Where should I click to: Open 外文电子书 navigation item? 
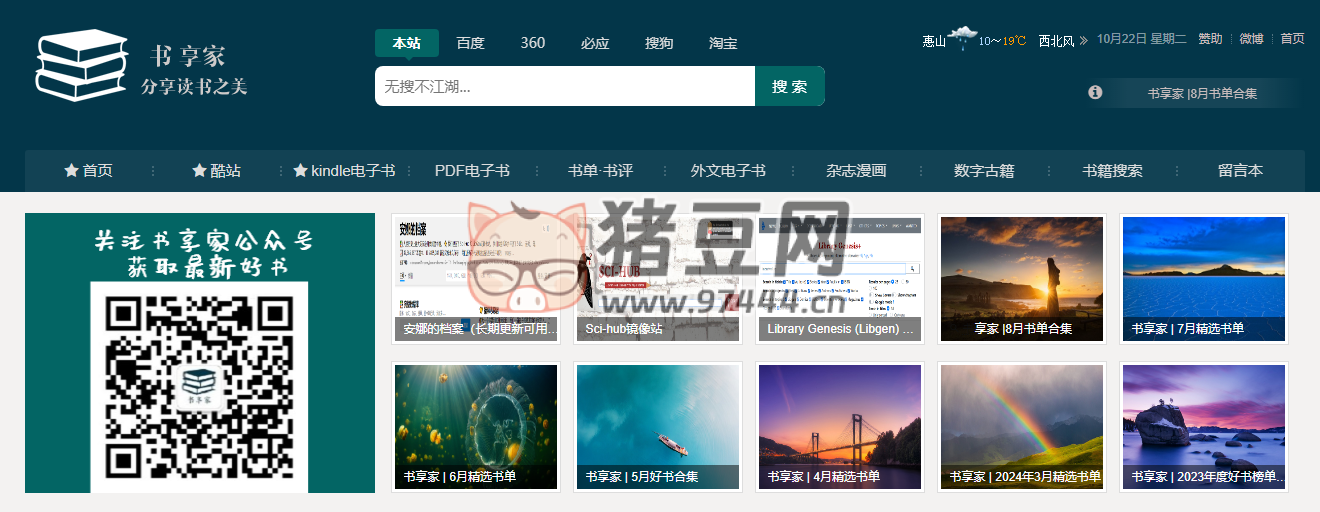pos(728,171)
